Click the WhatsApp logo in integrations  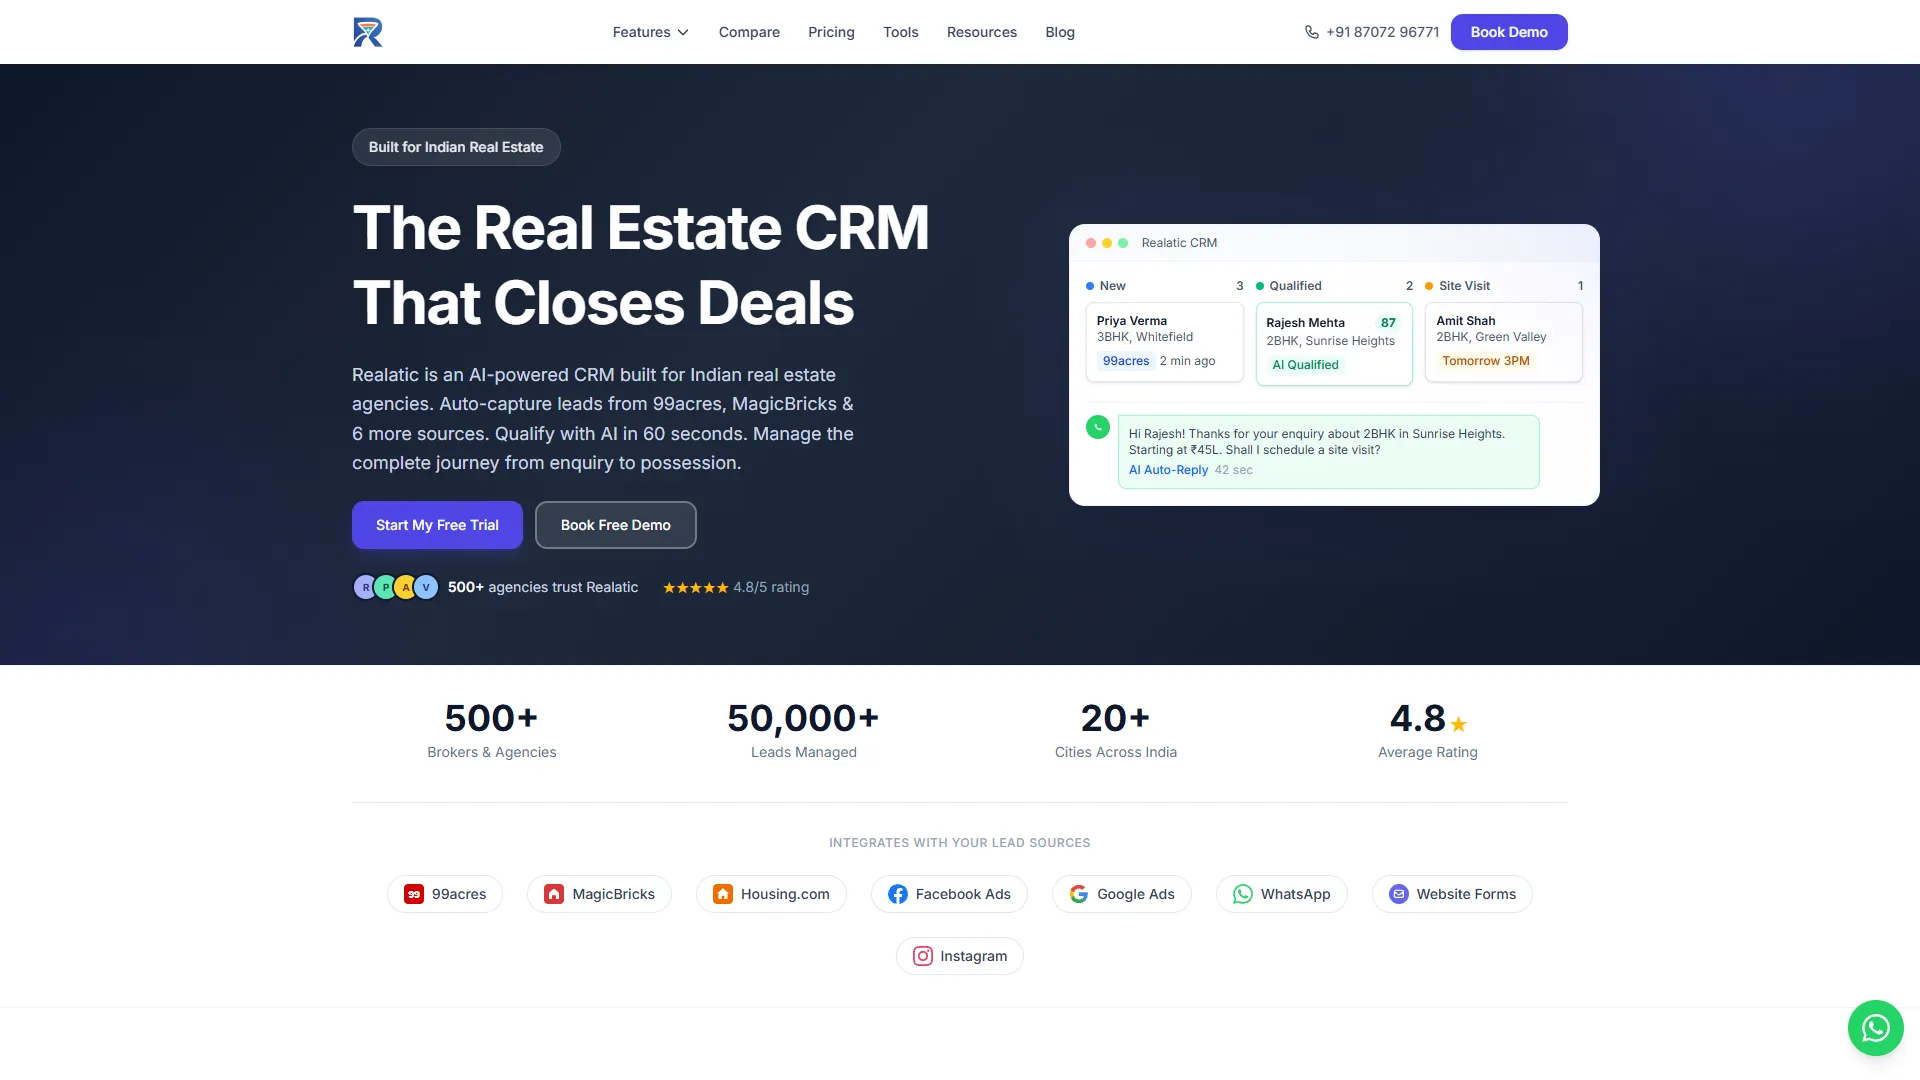tap(1243, 894)
